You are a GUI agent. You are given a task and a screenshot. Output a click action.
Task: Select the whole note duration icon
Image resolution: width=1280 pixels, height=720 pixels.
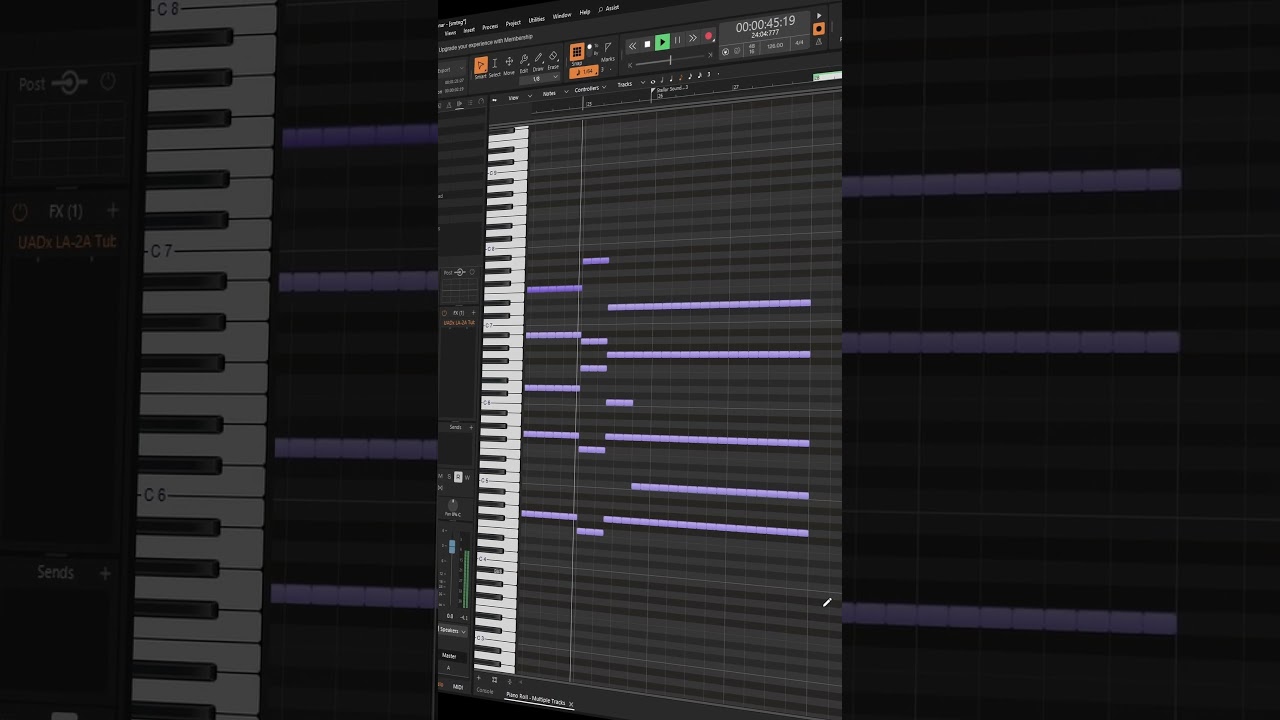pos(653,82)
